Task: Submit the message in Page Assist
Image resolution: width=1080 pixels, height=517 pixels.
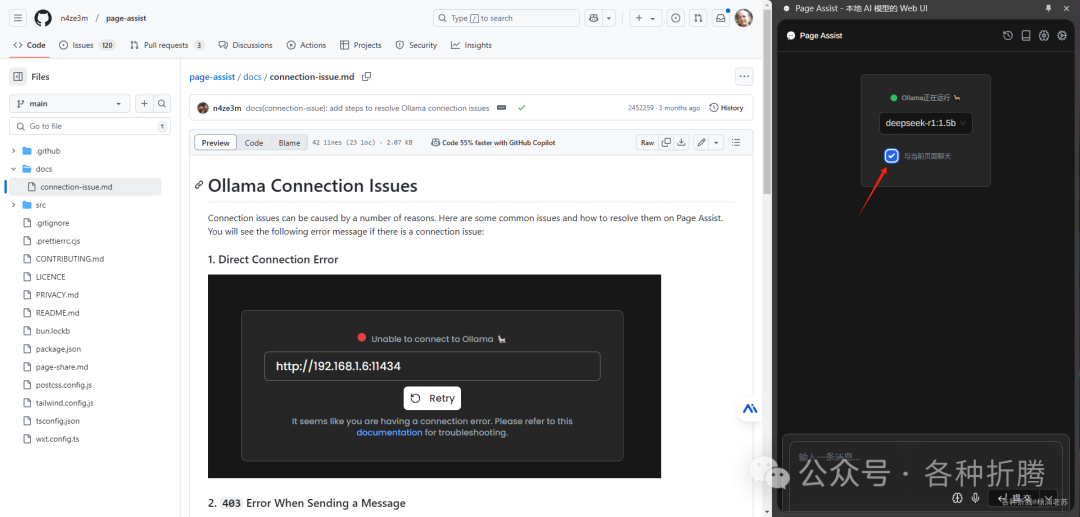Action: 1013,498
